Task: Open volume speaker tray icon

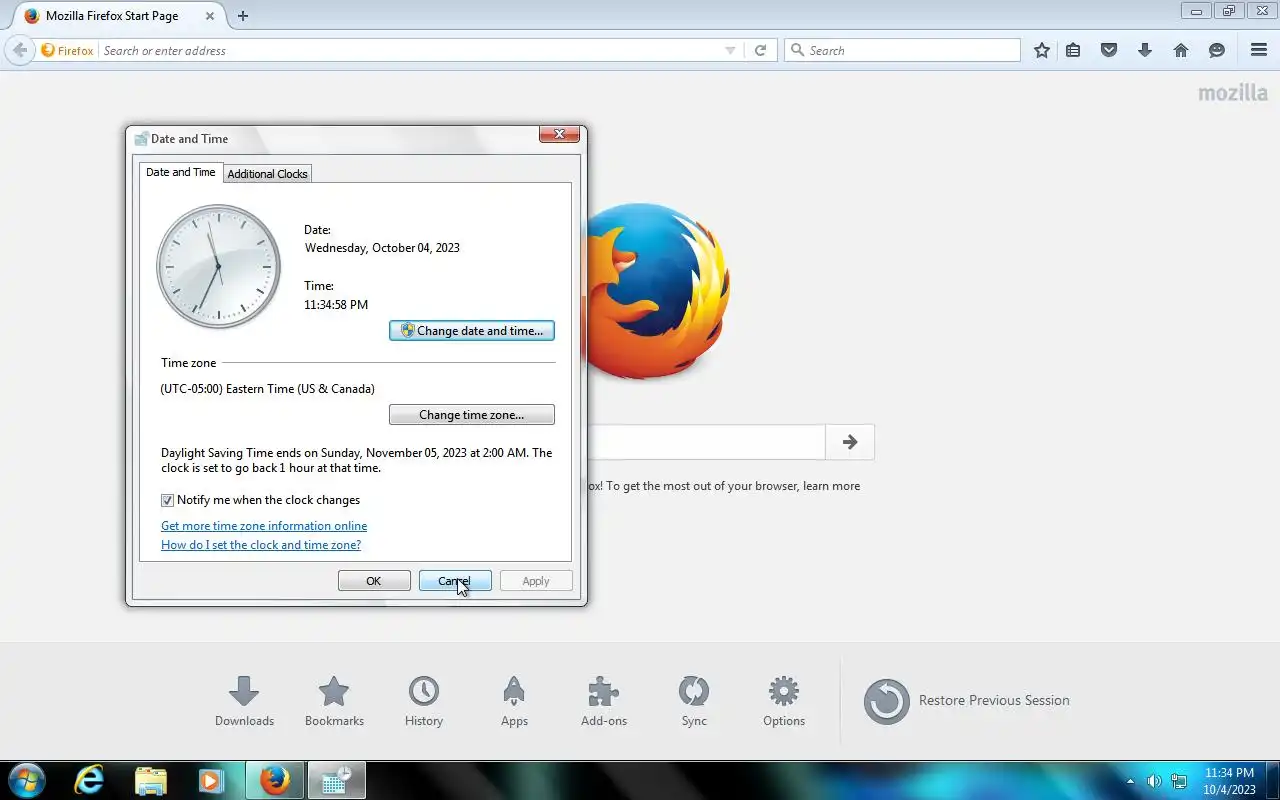Action: [x=1154, y=781]
